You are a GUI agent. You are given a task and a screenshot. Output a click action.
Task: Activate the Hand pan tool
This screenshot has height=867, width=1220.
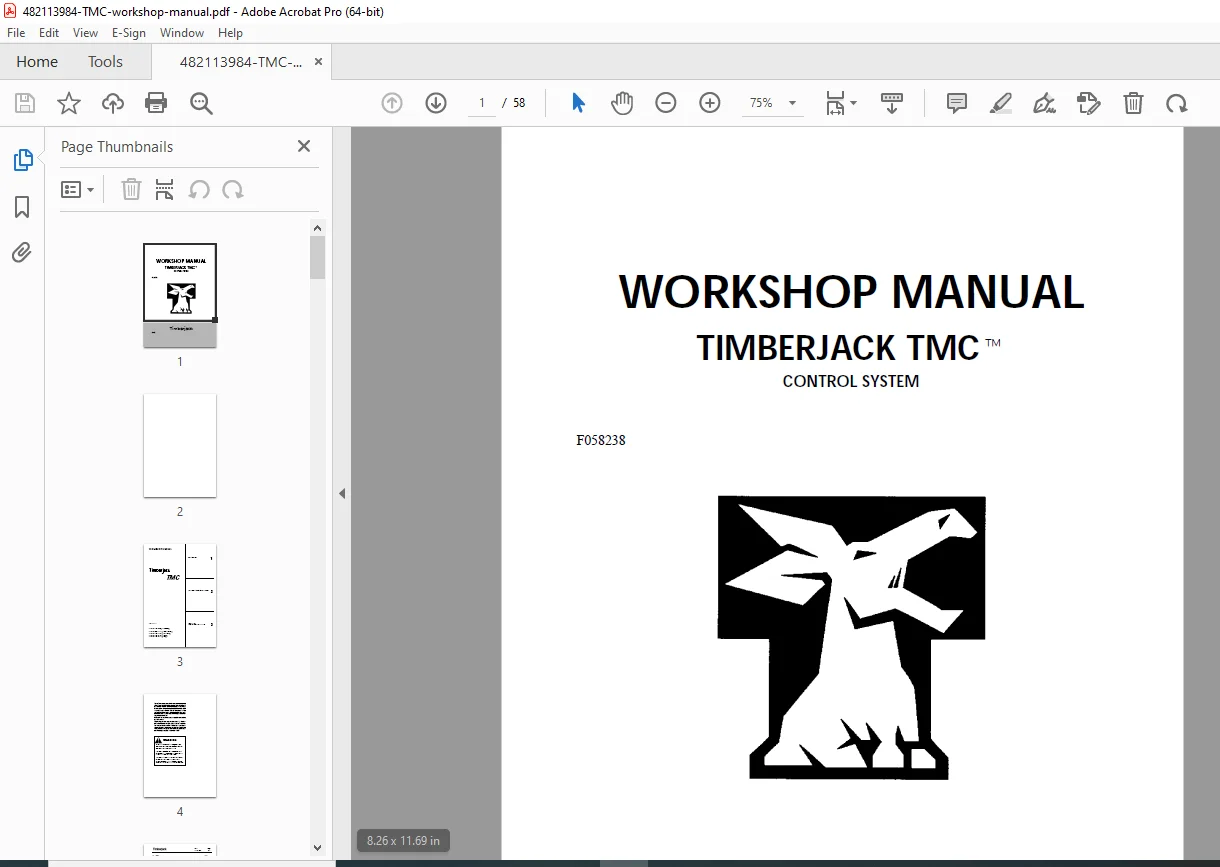[x=622, y=103]
